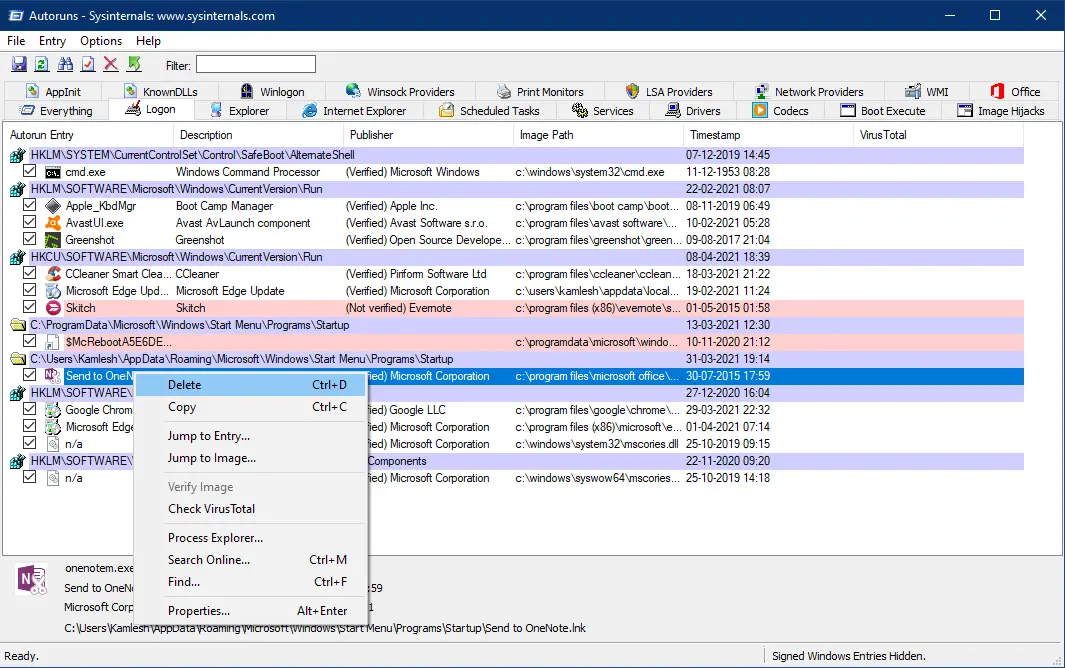Click the red Skitch entry icon
Image resolution: width=1065 pixels, height=668 pixels.
coord(53,308)
